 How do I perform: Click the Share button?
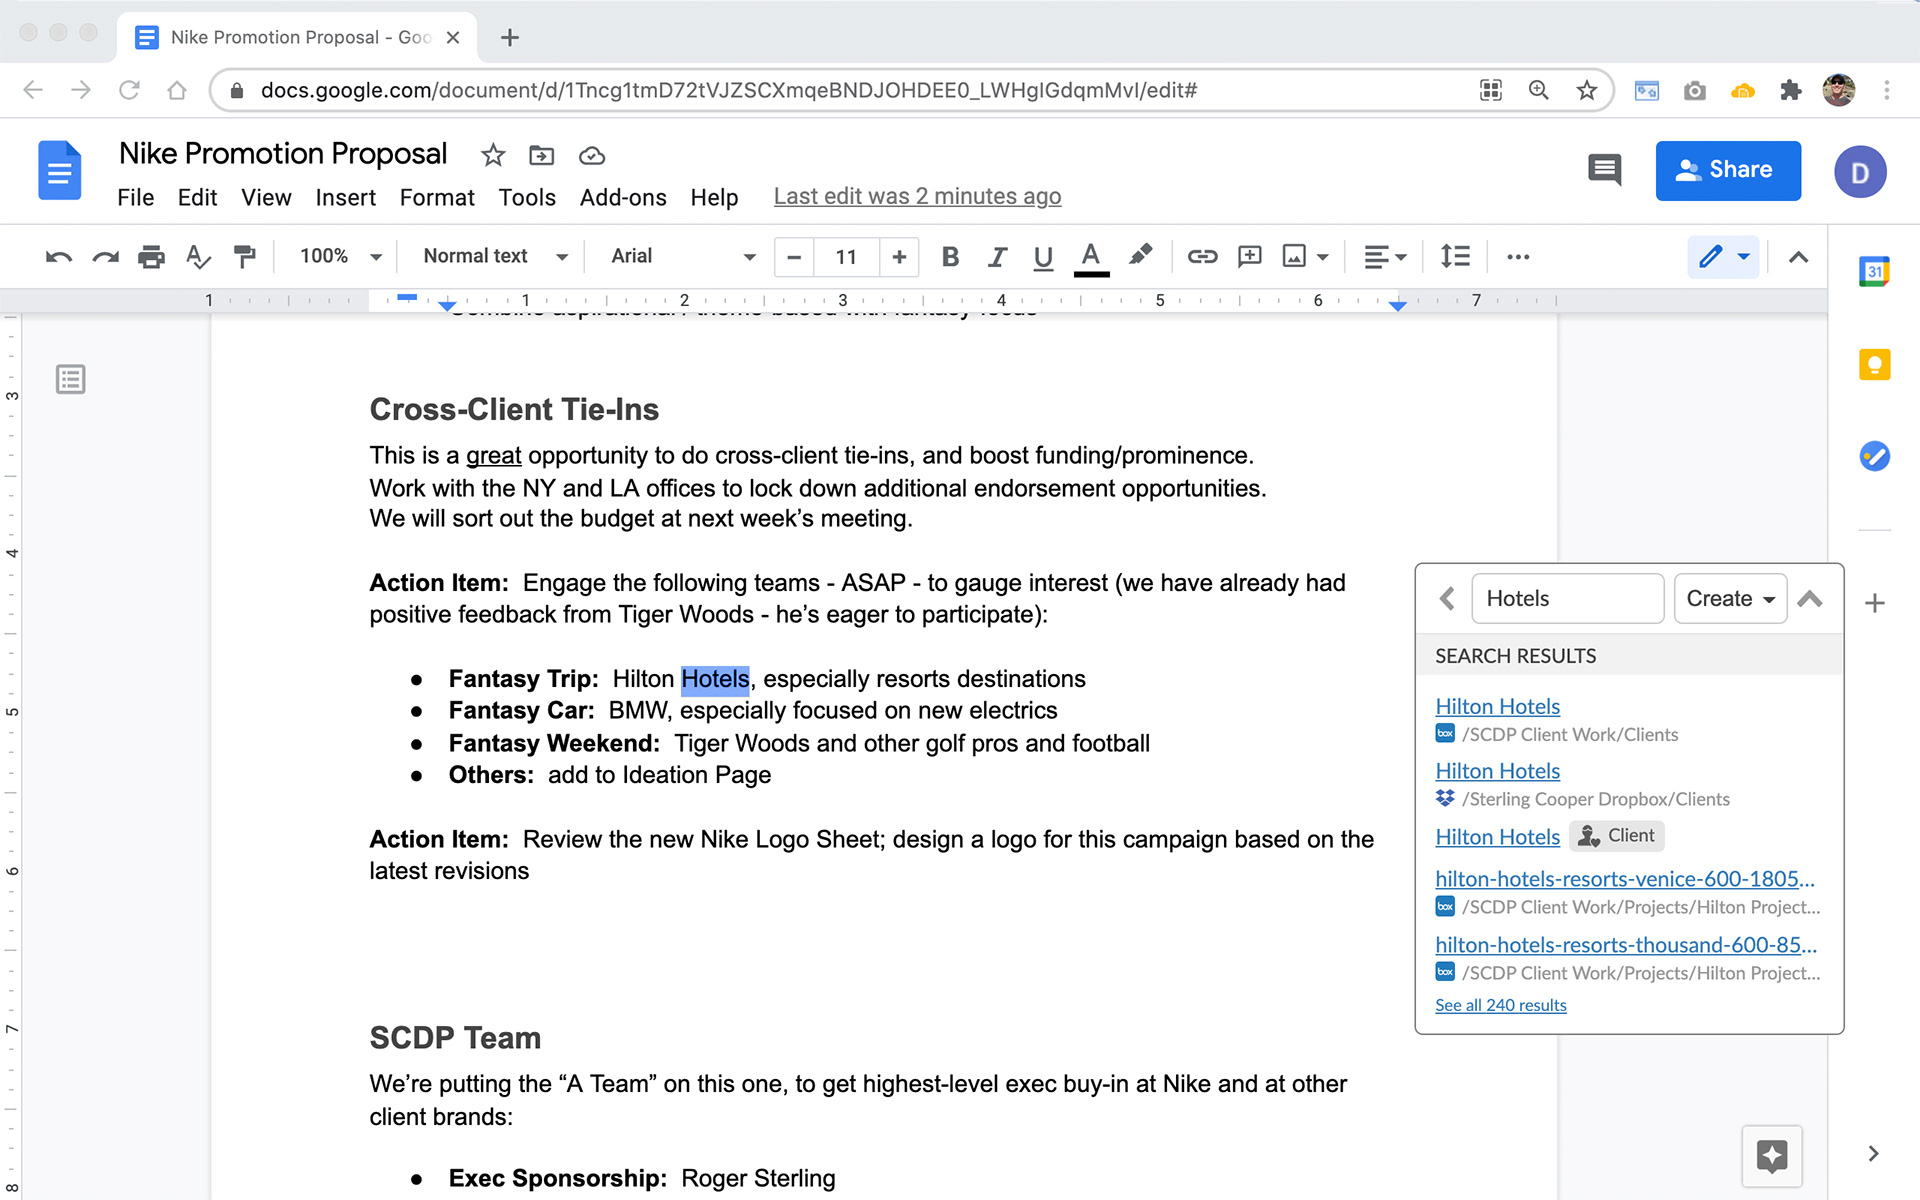click(x=1727, y=170)
